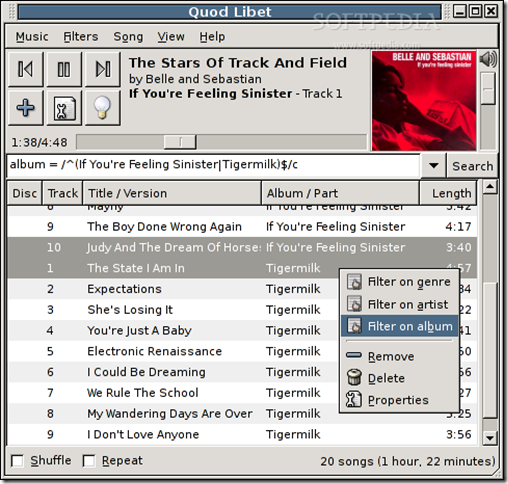
Task: Sort by the Disc column header
Action: pyautogui.click(x=25, y=193)
